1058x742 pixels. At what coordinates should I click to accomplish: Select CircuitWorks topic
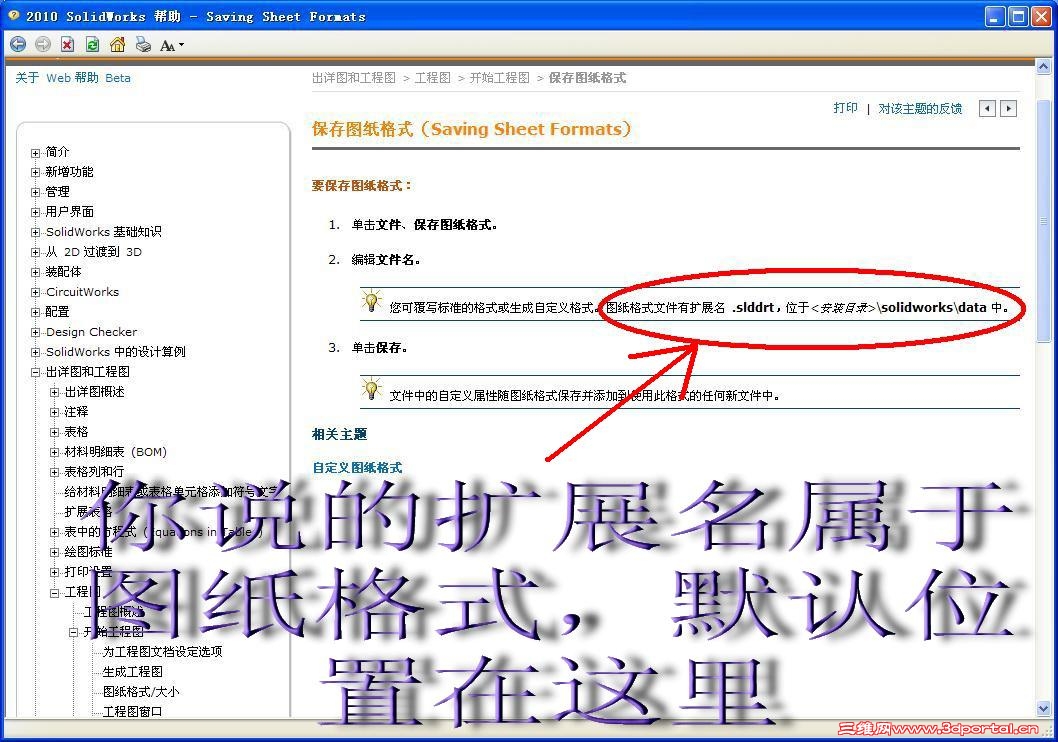82,292
